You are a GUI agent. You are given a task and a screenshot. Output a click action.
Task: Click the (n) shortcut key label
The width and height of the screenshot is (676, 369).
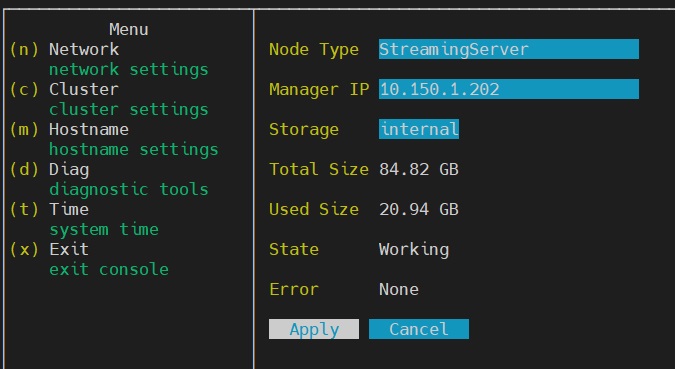point(24,49)
